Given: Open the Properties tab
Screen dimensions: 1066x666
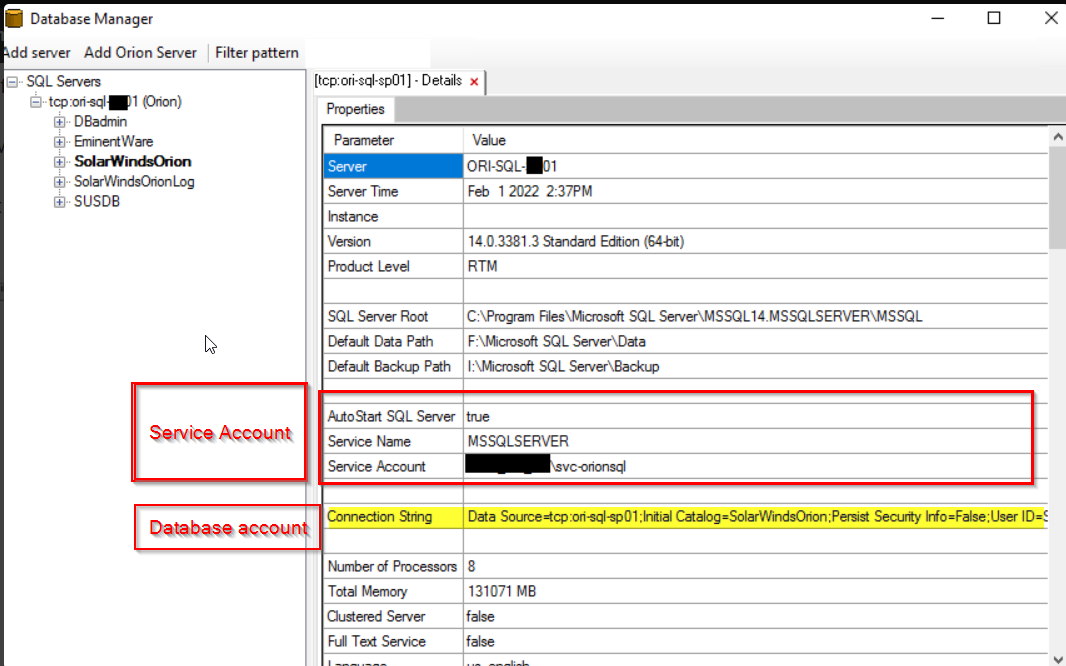Looking at the screenshot, I should 356,109.
